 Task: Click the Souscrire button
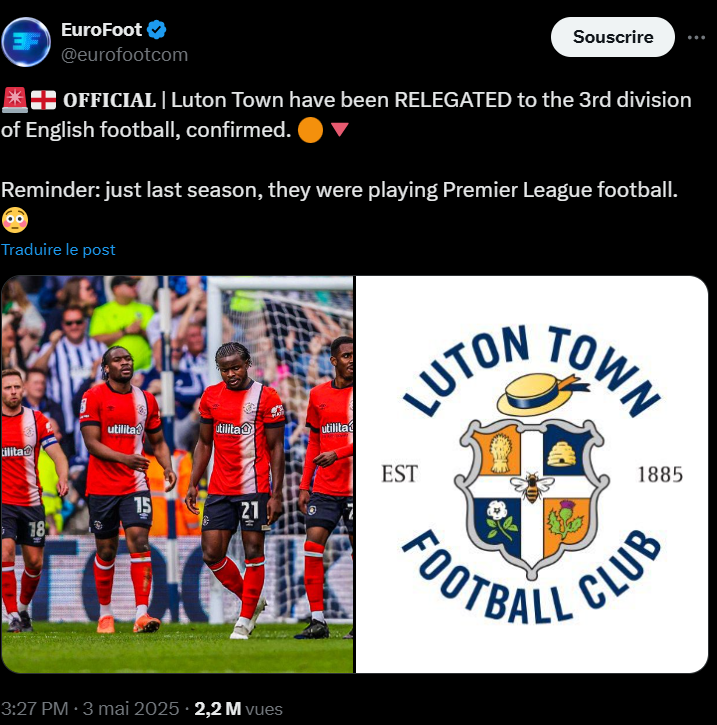(613, 37)
